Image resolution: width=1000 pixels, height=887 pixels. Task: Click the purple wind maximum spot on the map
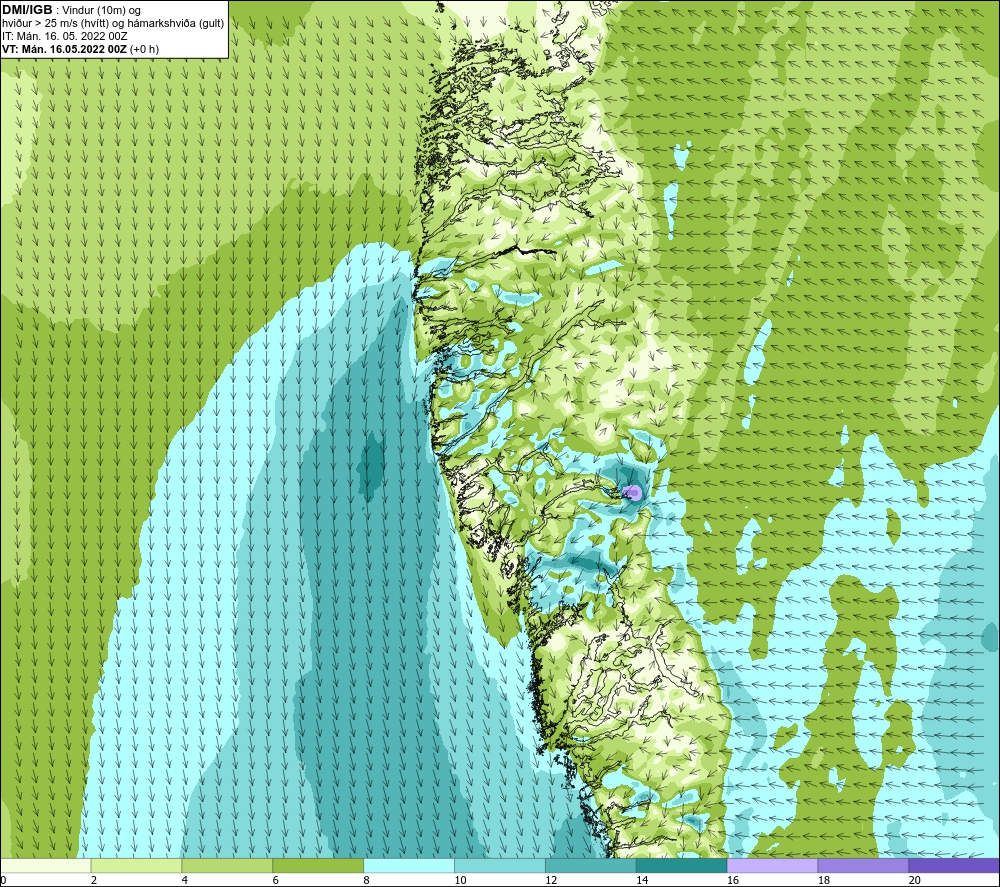[x=632, y=492]
